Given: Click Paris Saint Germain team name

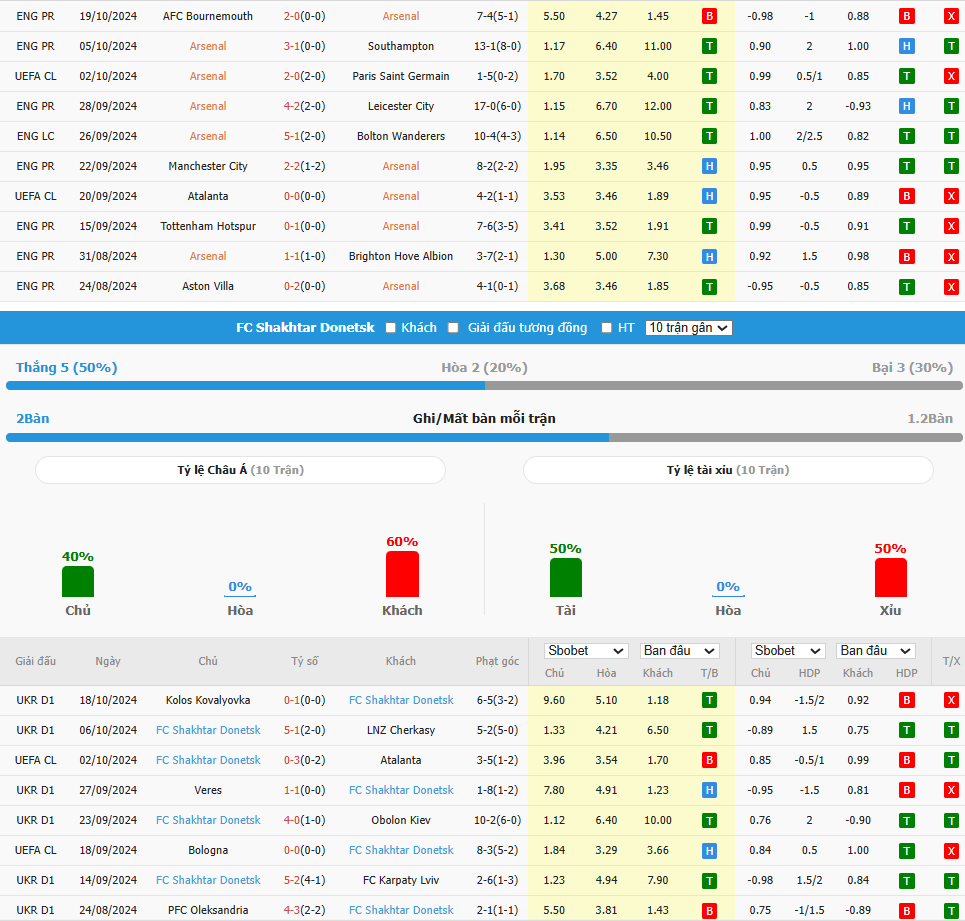Looking at the screenshot, I should (x=401, y=76).
